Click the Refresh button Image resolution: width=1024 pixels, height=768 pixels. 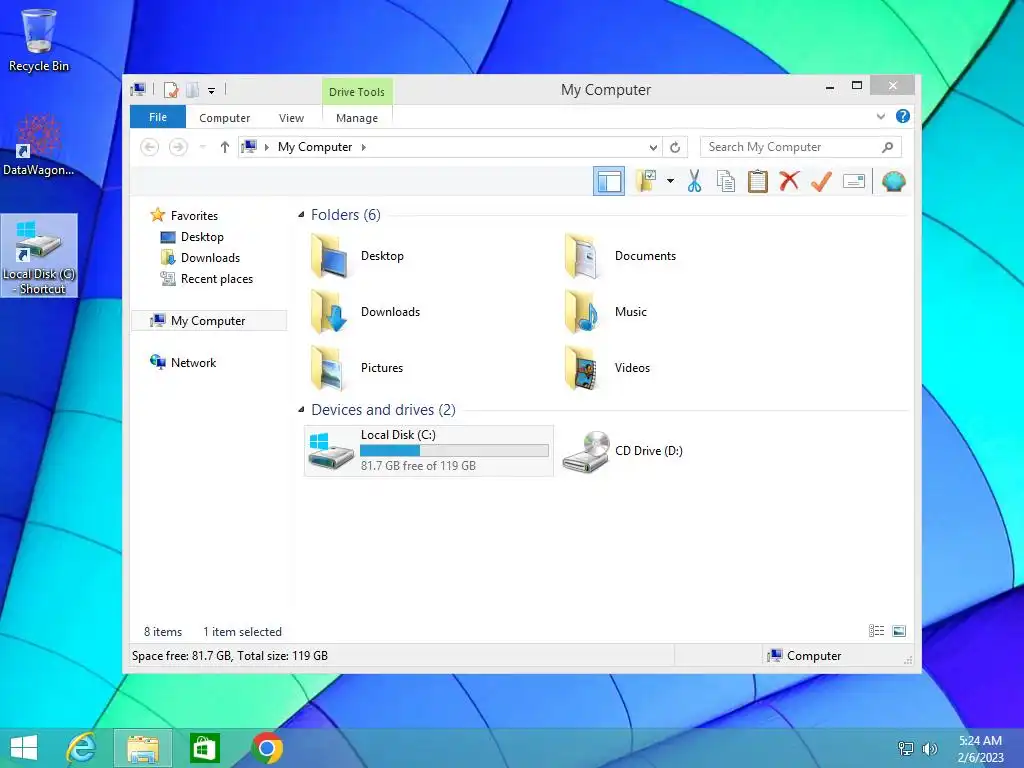[x=675, y=147]
